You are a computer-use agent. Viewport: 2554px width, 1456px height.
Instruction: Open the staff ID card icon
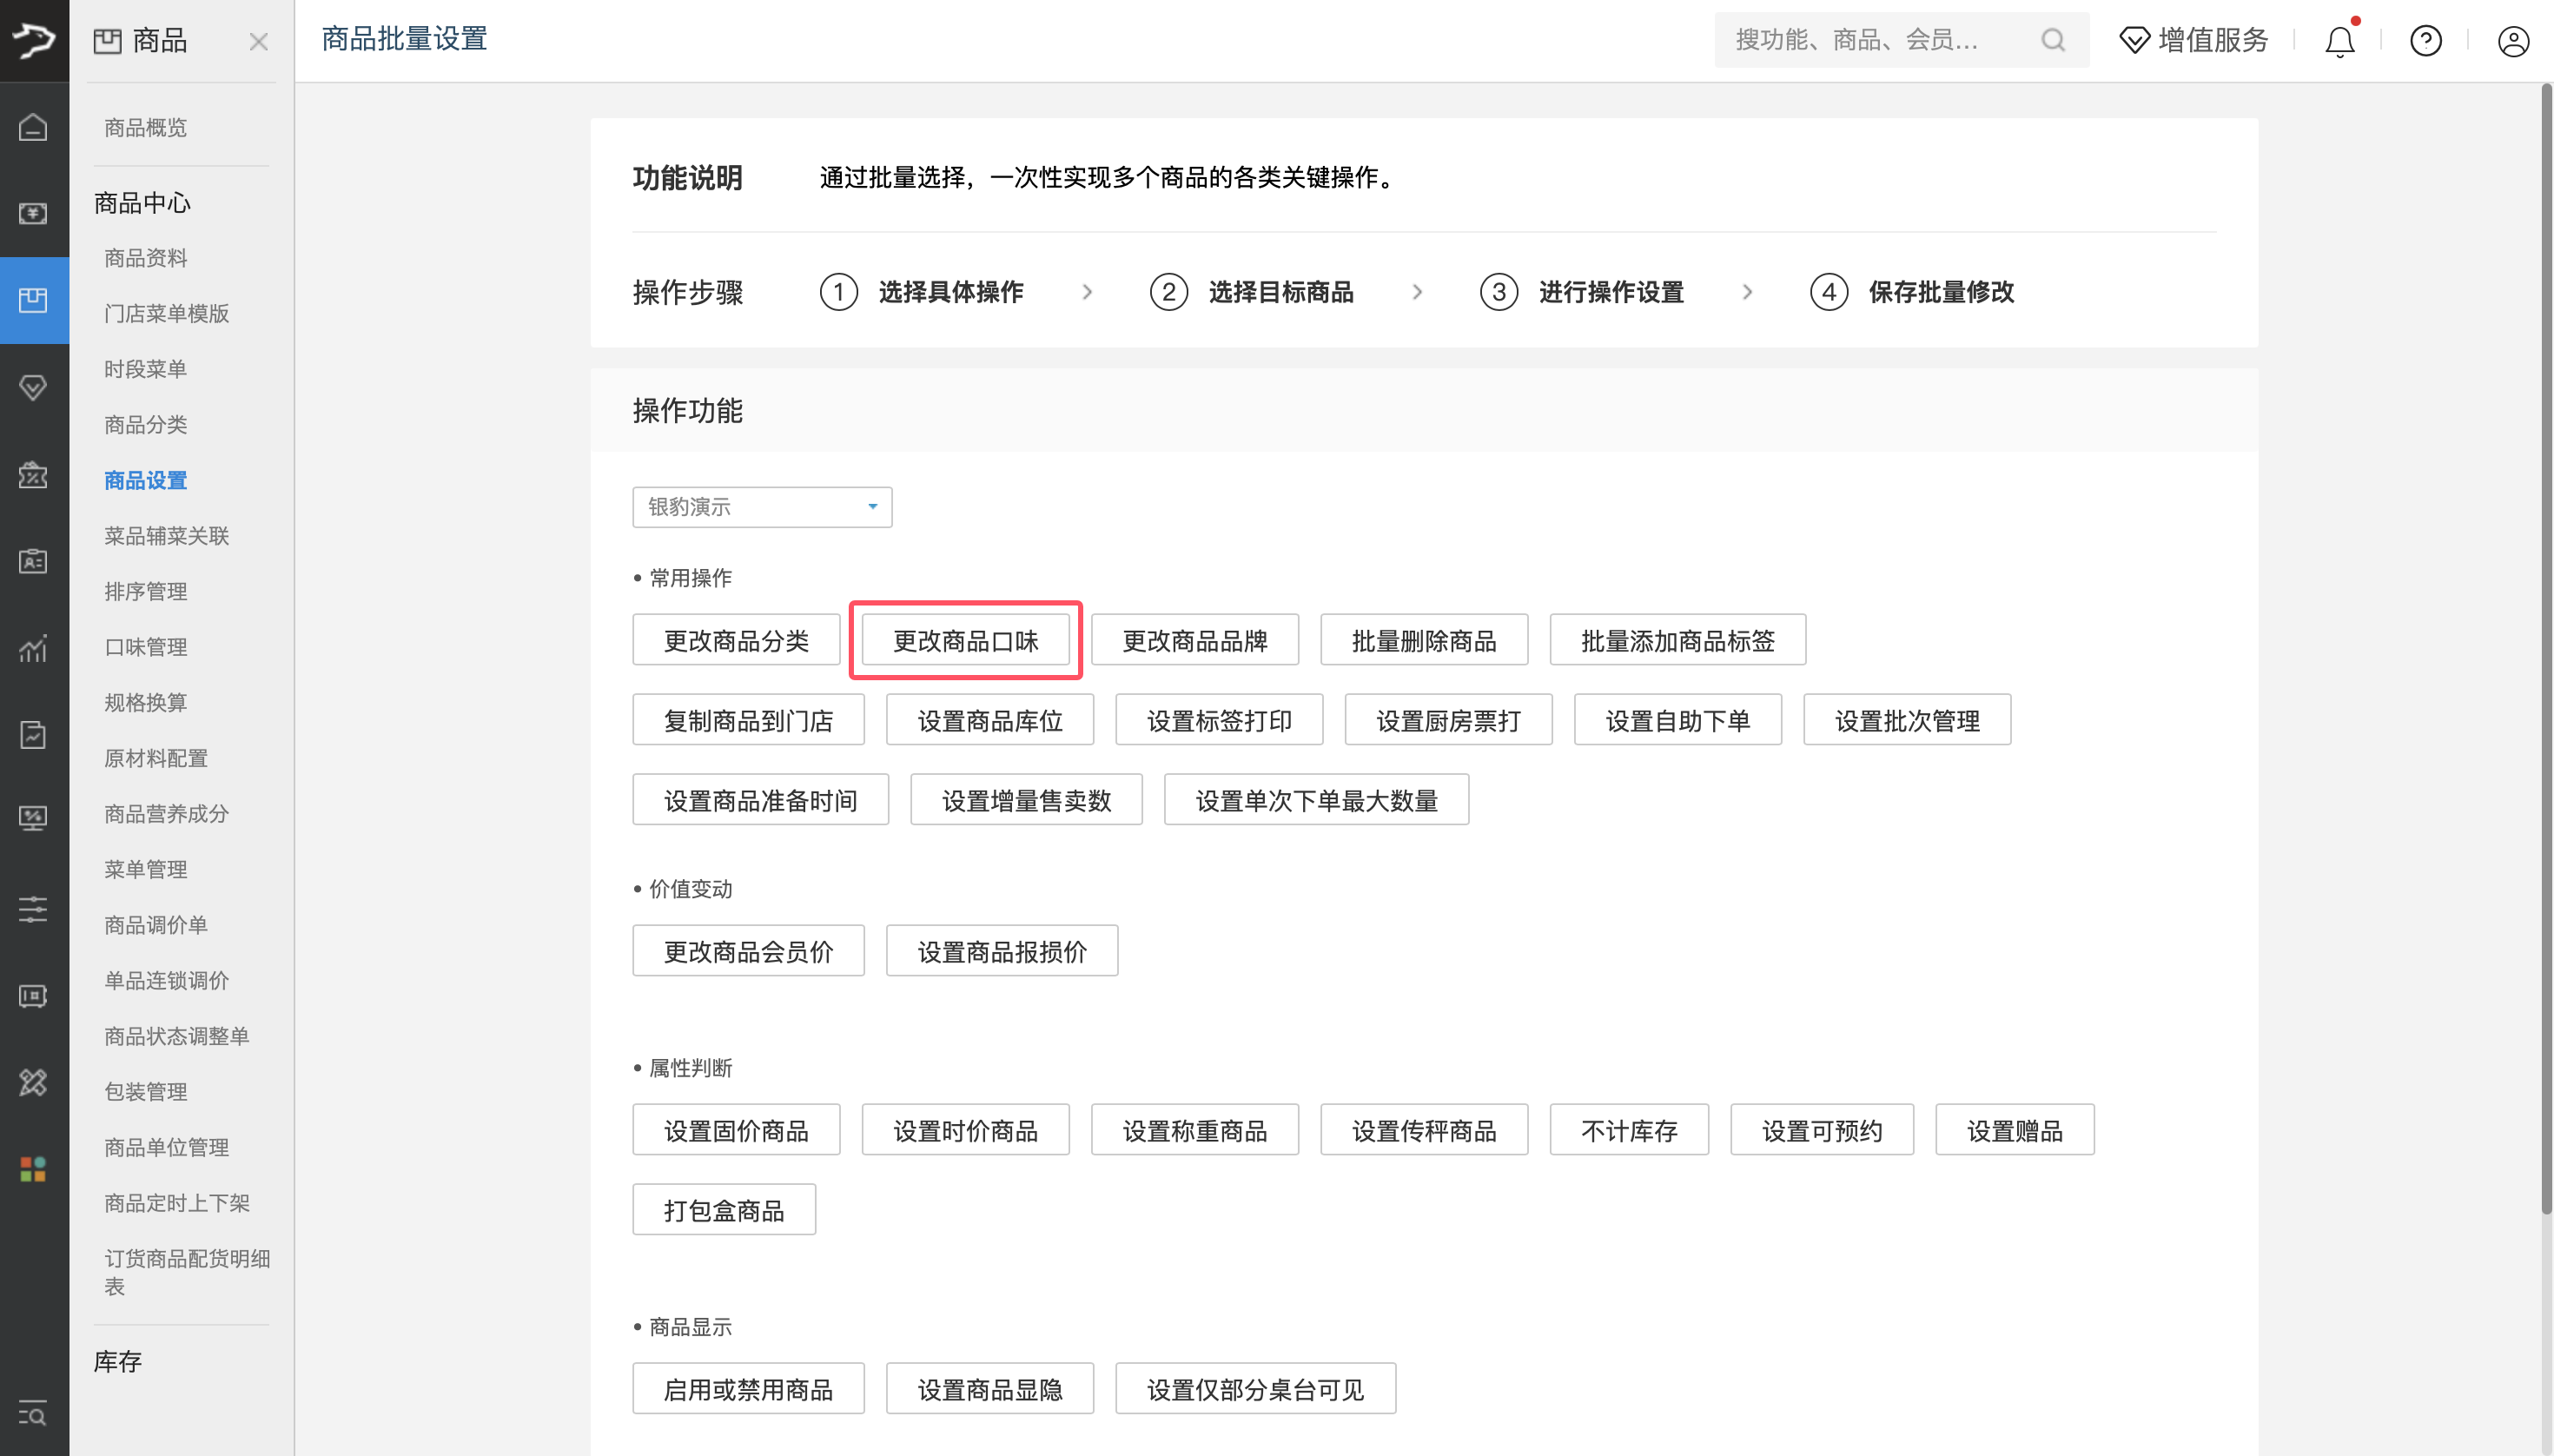pos(33,561)
